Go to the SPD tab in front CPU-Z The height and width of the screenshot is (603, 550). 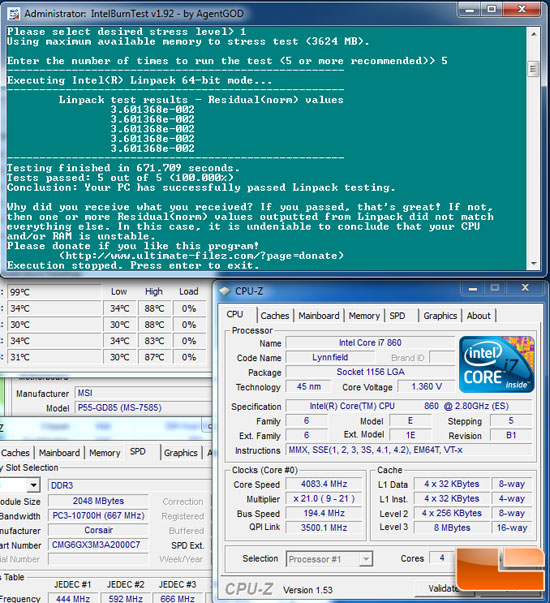point(397,316)
